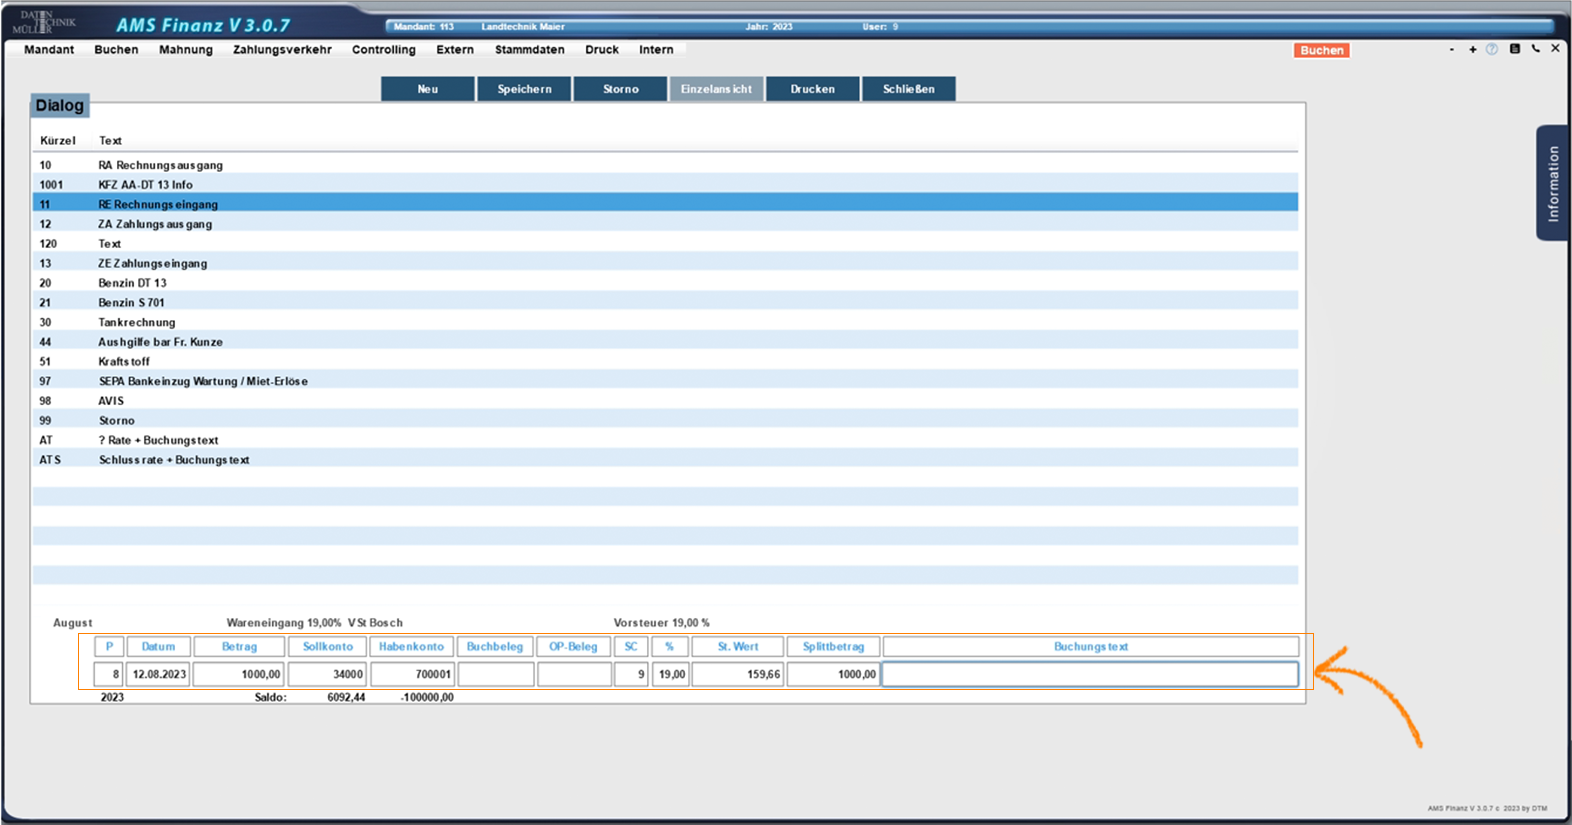1572x825 pixels.
Task: Click into the empty Buchungstext input field
Action: pyautogui.click(x=1090, y=674)
